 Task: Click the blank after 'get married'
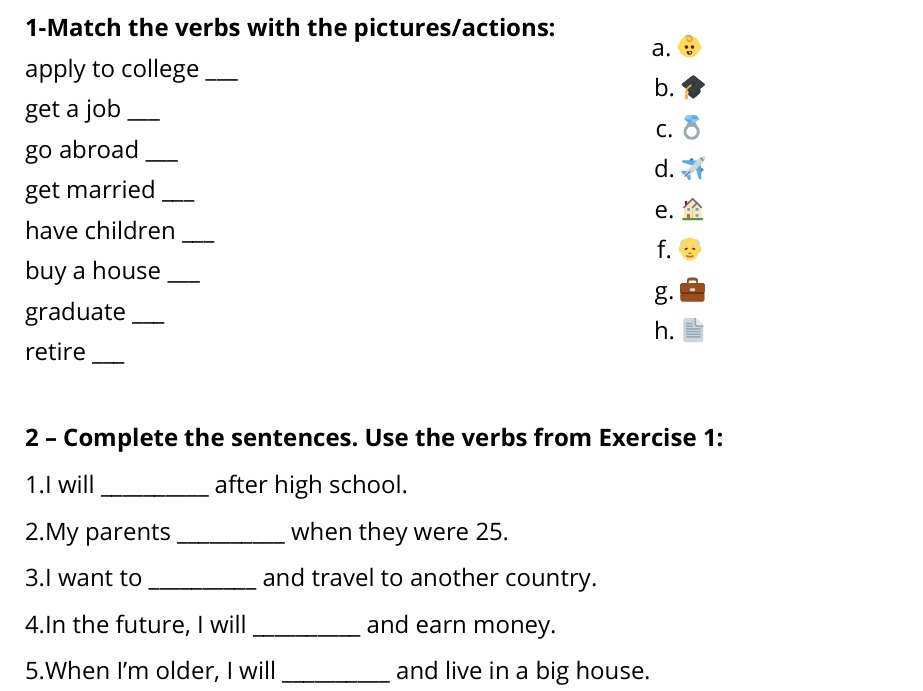tap(178, 197)
